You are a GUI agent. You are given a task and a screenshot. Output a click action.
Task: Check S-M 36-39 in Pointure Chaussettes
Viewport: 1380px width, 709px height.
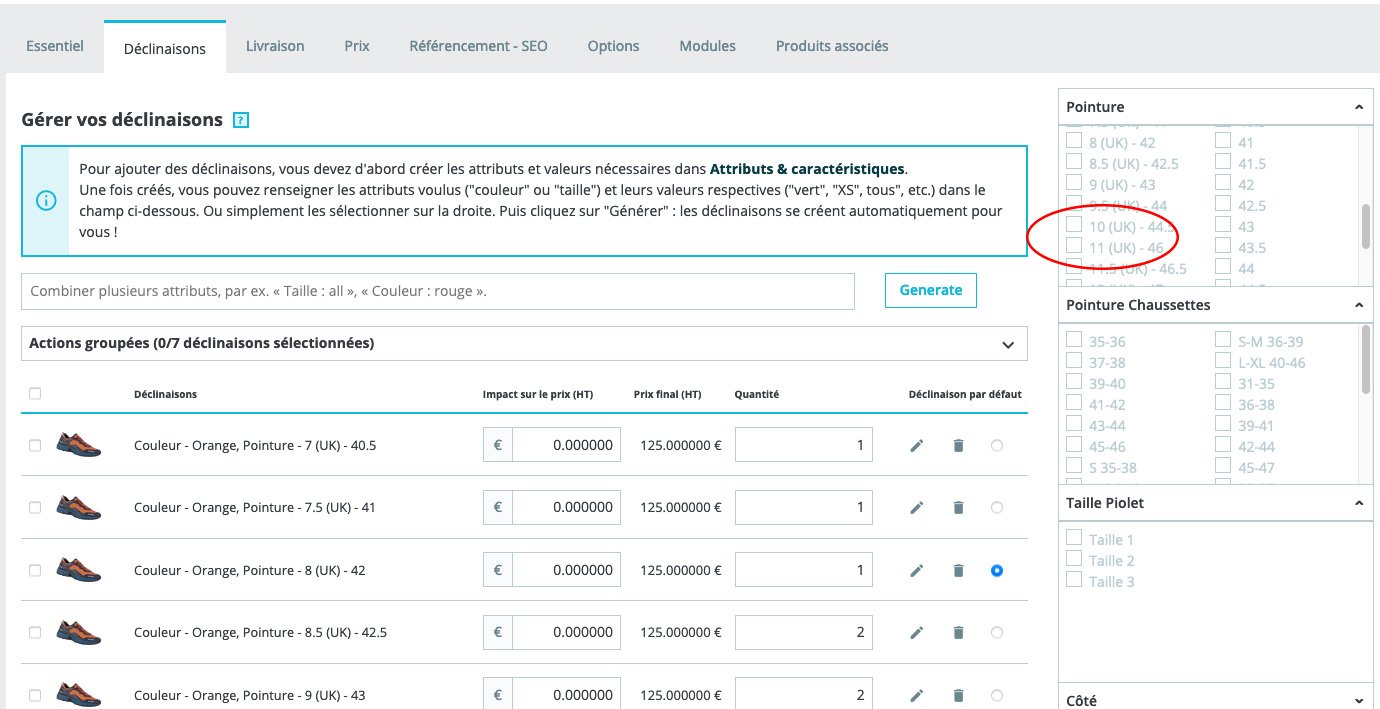pos(1223,340)
